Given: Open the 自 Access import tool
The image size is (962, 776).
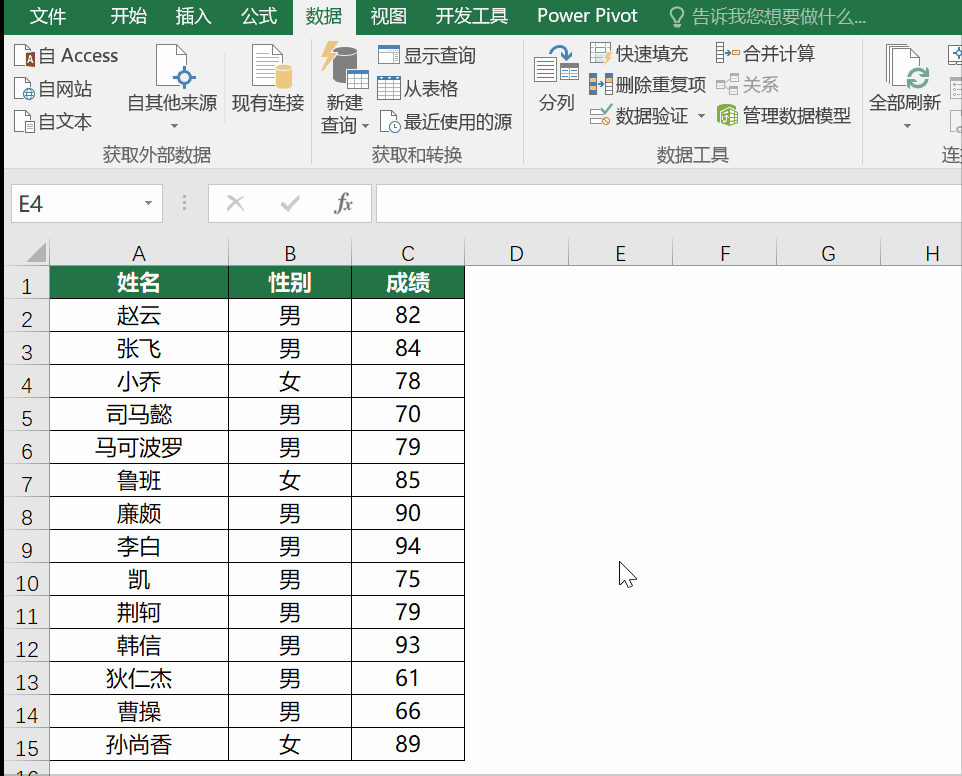Looking at the screenshot, I should (66, 55).
